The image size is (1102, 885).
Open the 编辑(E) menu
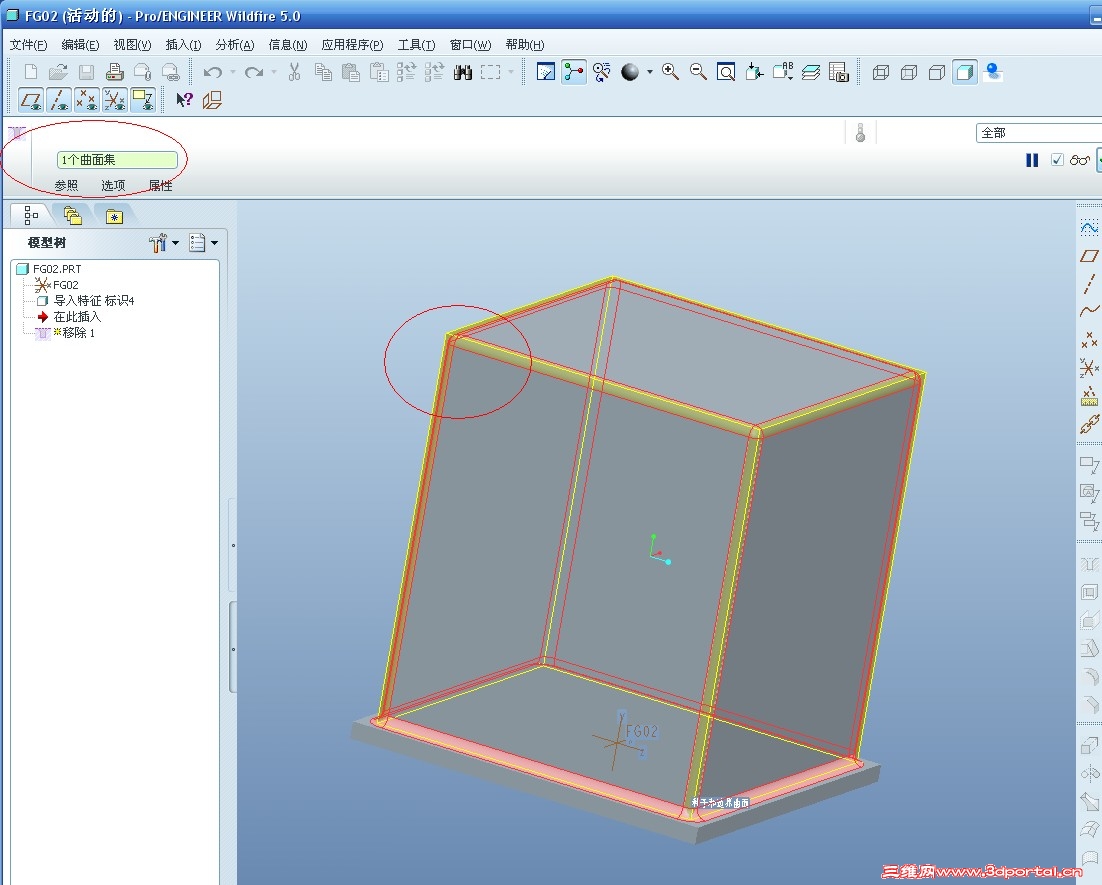[80, 45]
